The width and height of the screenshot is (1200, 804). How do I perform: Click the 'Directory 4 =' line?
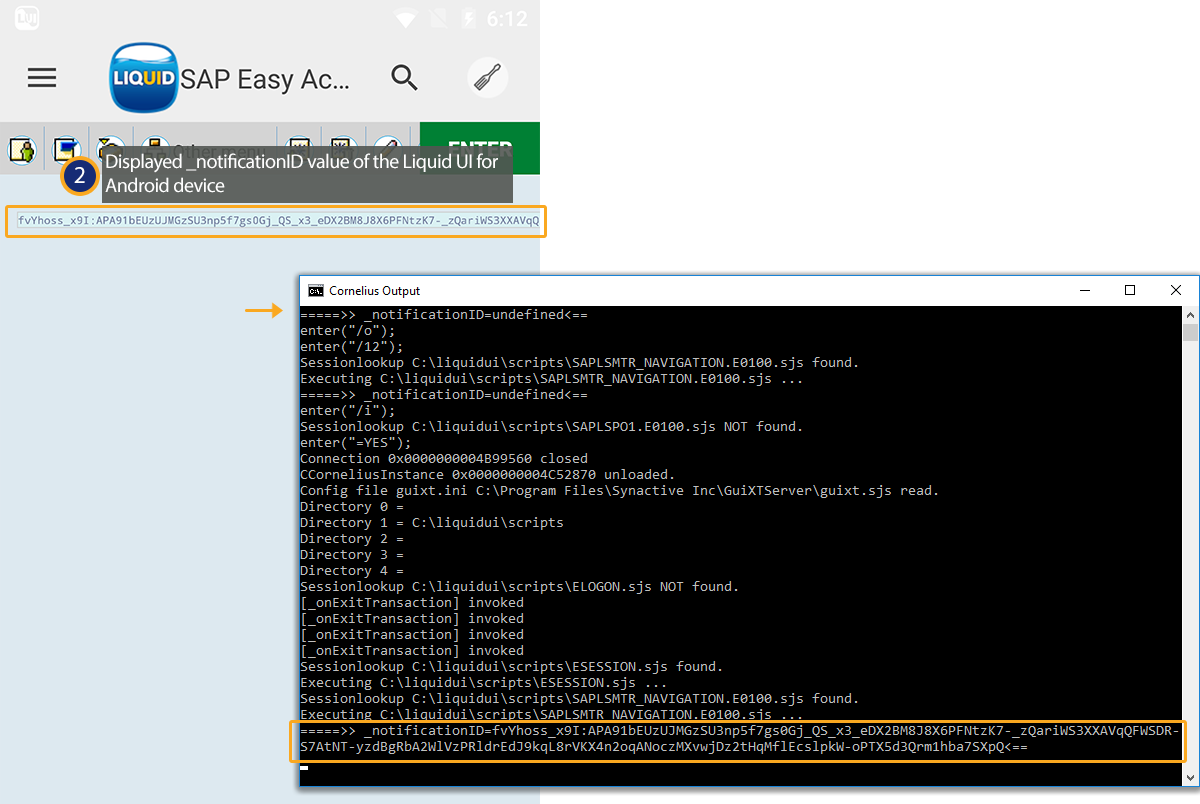[x=352, y=571]
